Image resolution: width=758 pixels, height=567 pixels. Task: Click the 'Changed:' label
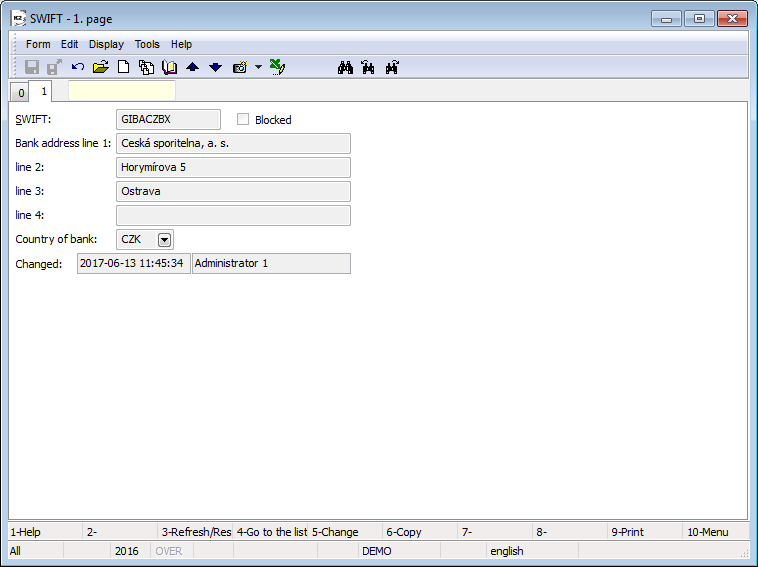[x=39, y=264]
